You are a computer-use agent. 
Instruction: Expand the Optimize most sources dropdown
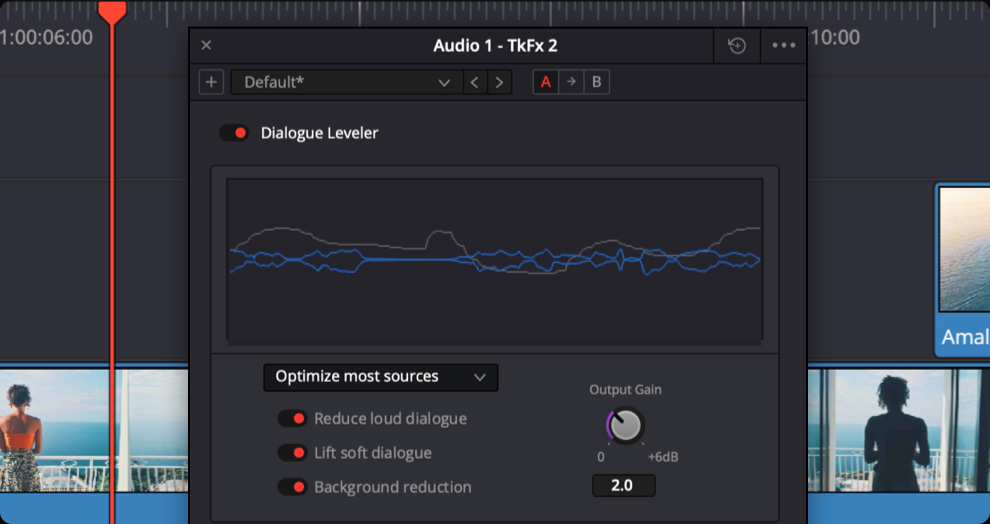click(380, 377)
